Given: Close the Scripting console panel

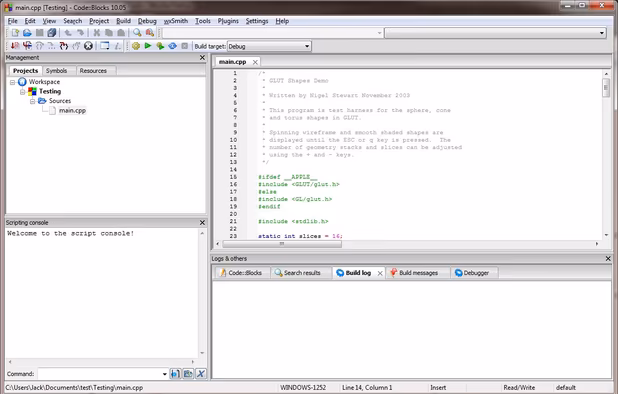Looking at the screenshot, I should click(202, 223).
